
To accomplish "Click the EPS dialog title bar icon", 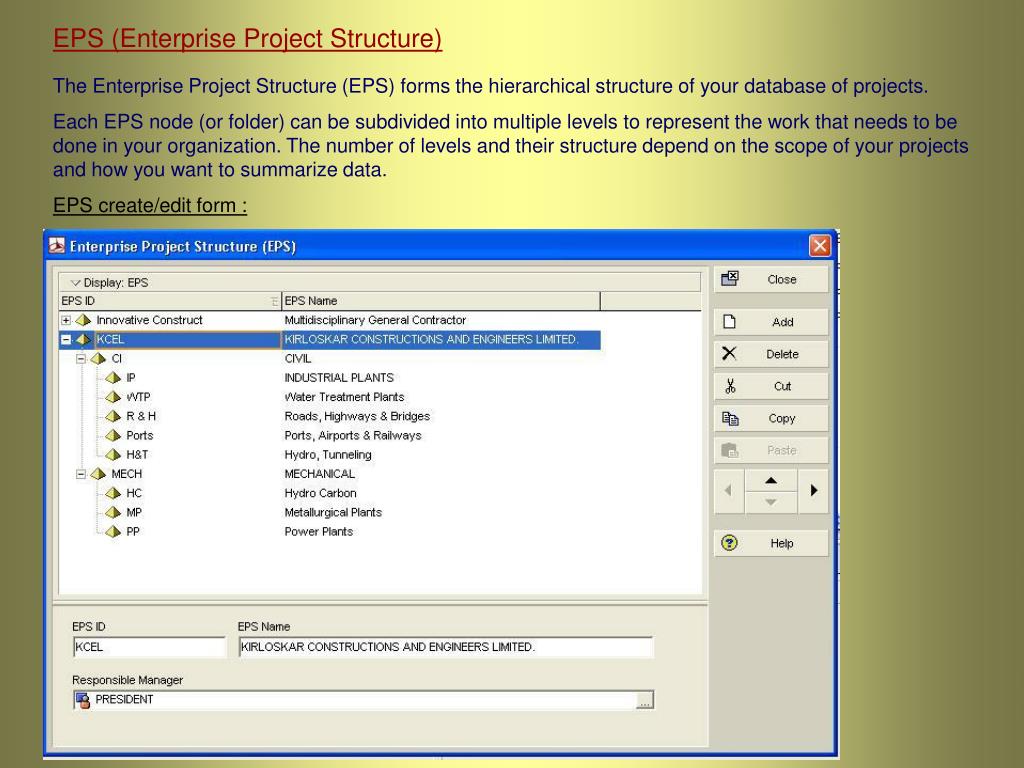I will (57, 246).
